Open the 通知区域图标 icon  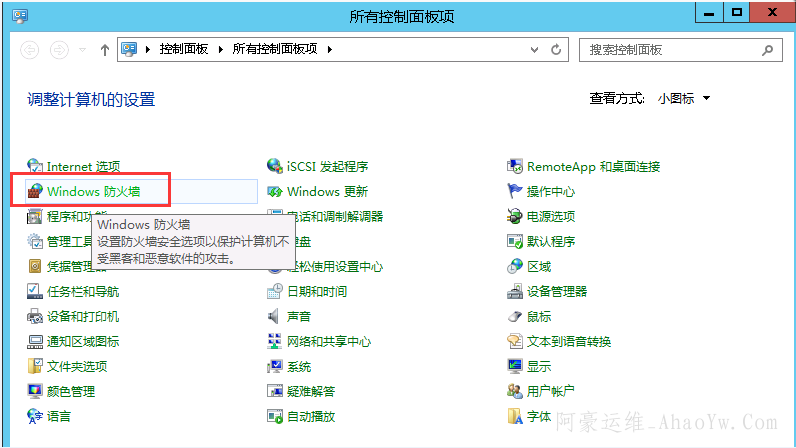(35, 341)
